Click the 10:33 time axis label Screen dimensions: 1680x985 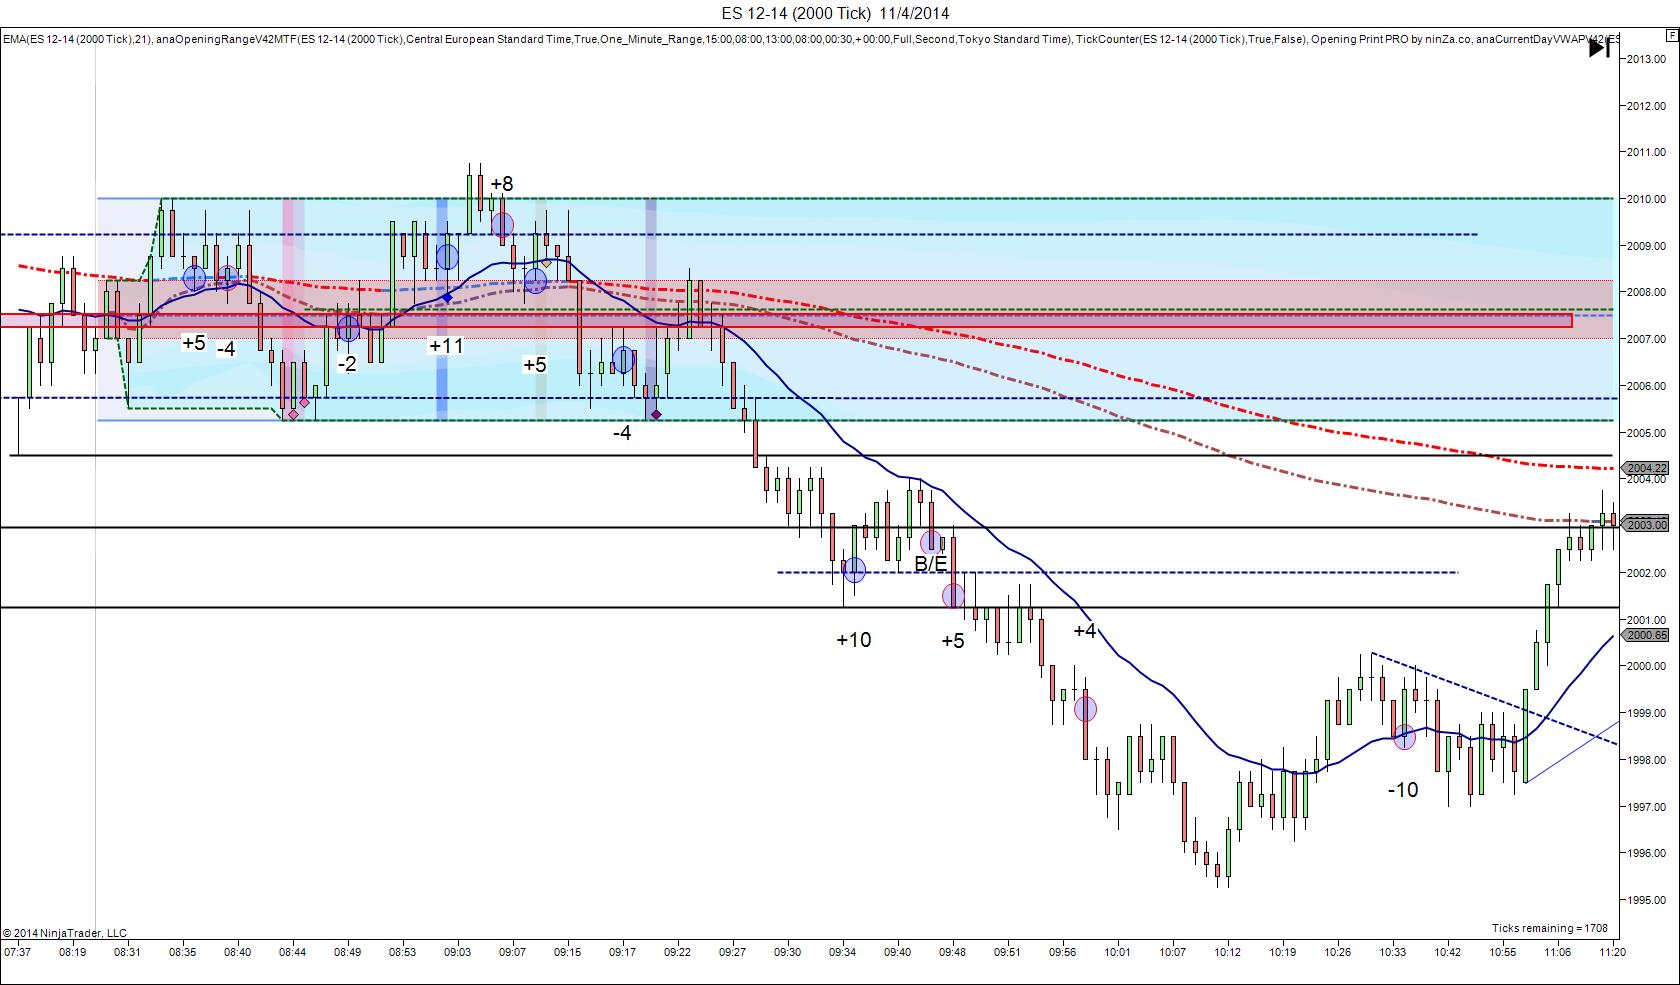(x=1393, y=952)
